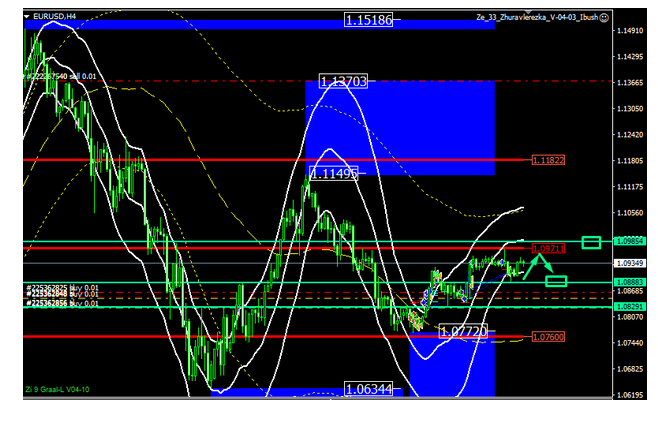Click the red 1.11822 price tag

coord(548,160)
